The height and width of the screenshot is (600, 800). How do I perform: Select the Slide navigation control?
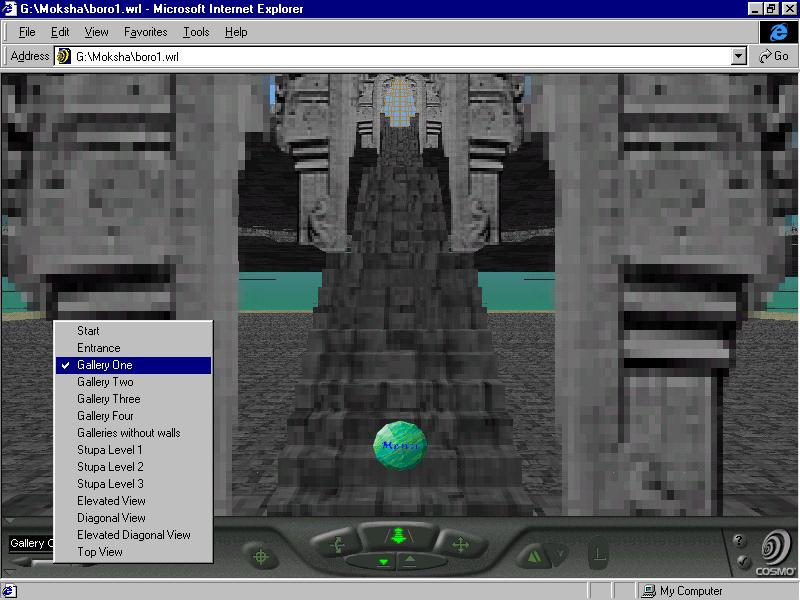click(x=460, y=545)
